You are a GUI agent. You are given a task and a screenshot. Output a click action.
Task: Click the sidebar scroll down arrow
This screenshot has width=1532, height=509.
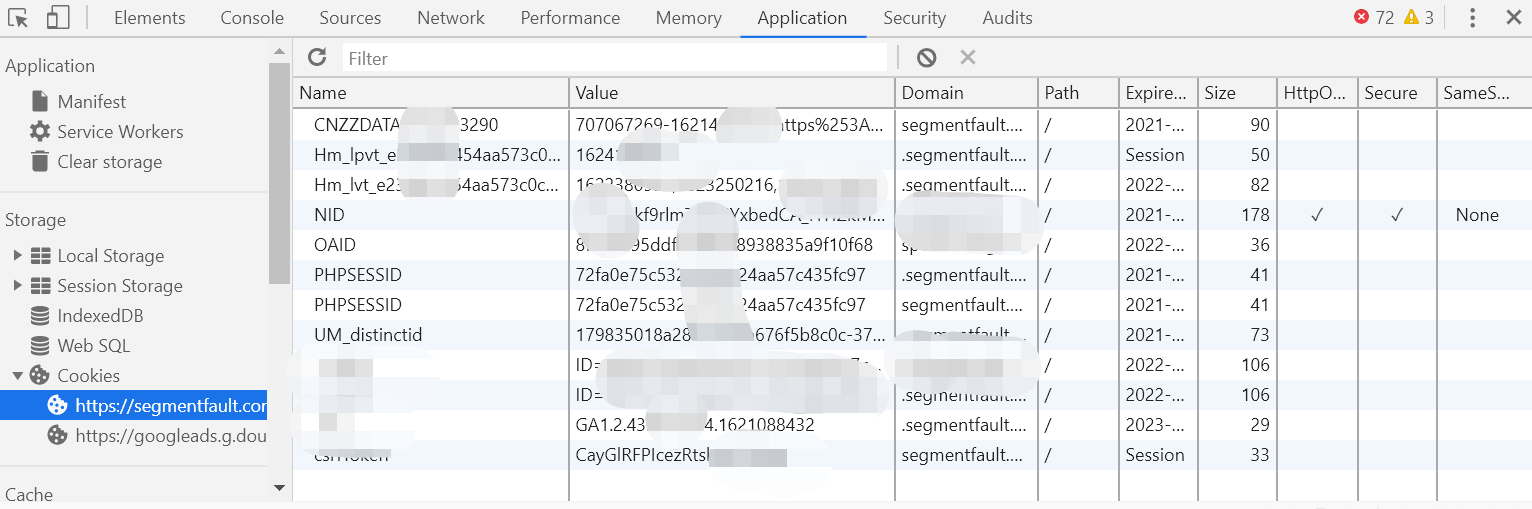(x=279, y=487)
